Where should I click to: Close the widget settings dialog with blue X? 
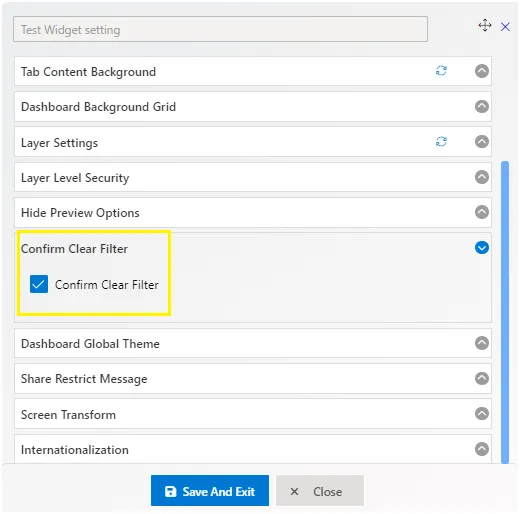(x=505, y=27)
